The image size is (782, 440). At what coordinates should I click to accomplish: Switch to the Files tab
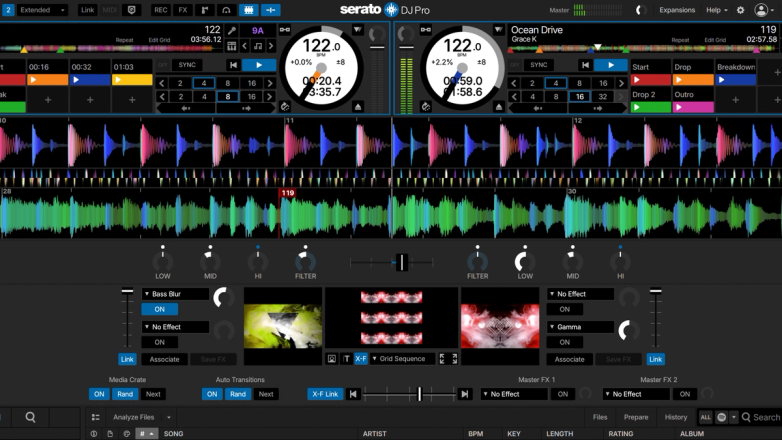pyautogui.click(x=600, y=417)
